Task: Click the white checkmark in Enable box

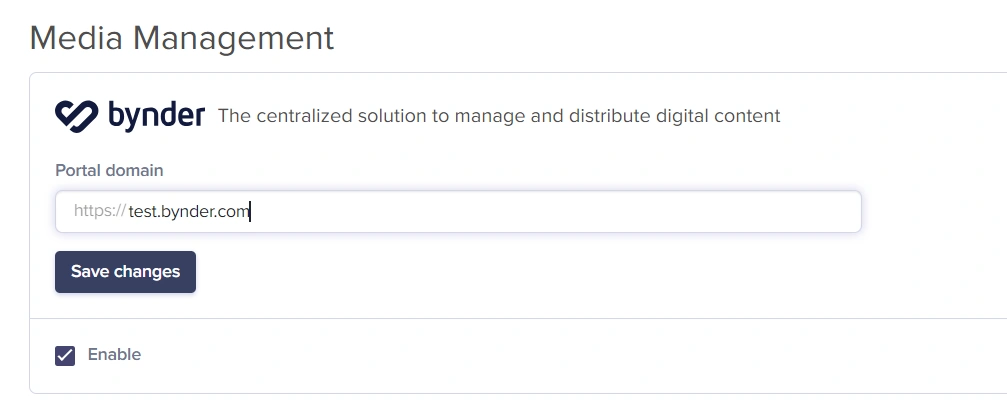Action: [65, 355]
